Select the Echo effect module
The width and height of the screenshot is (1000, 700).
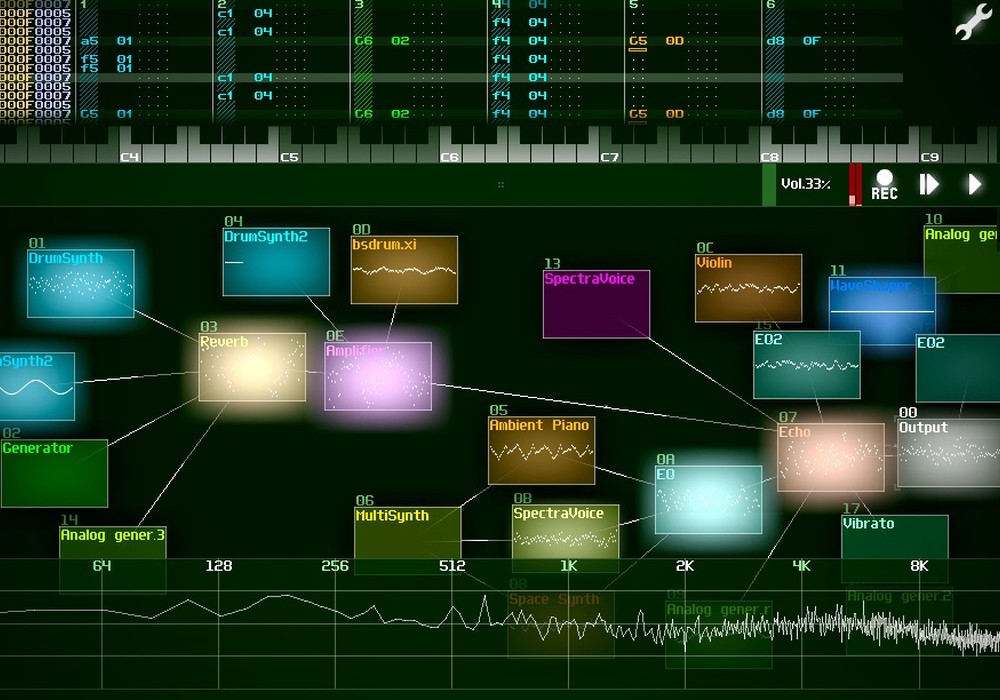click(x=831, y=457)
